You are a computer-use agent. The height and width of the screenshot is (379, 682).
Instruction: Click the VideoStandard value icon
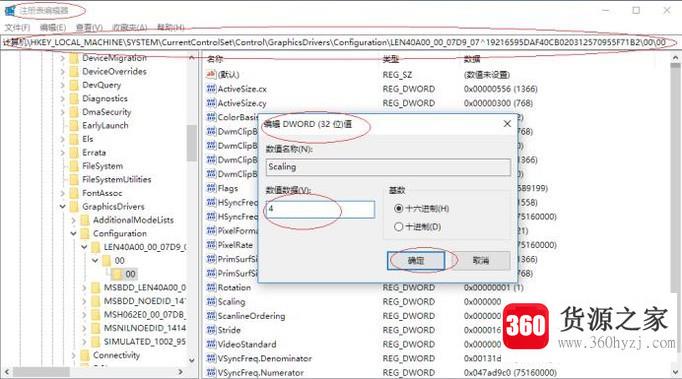coord(211,344)
